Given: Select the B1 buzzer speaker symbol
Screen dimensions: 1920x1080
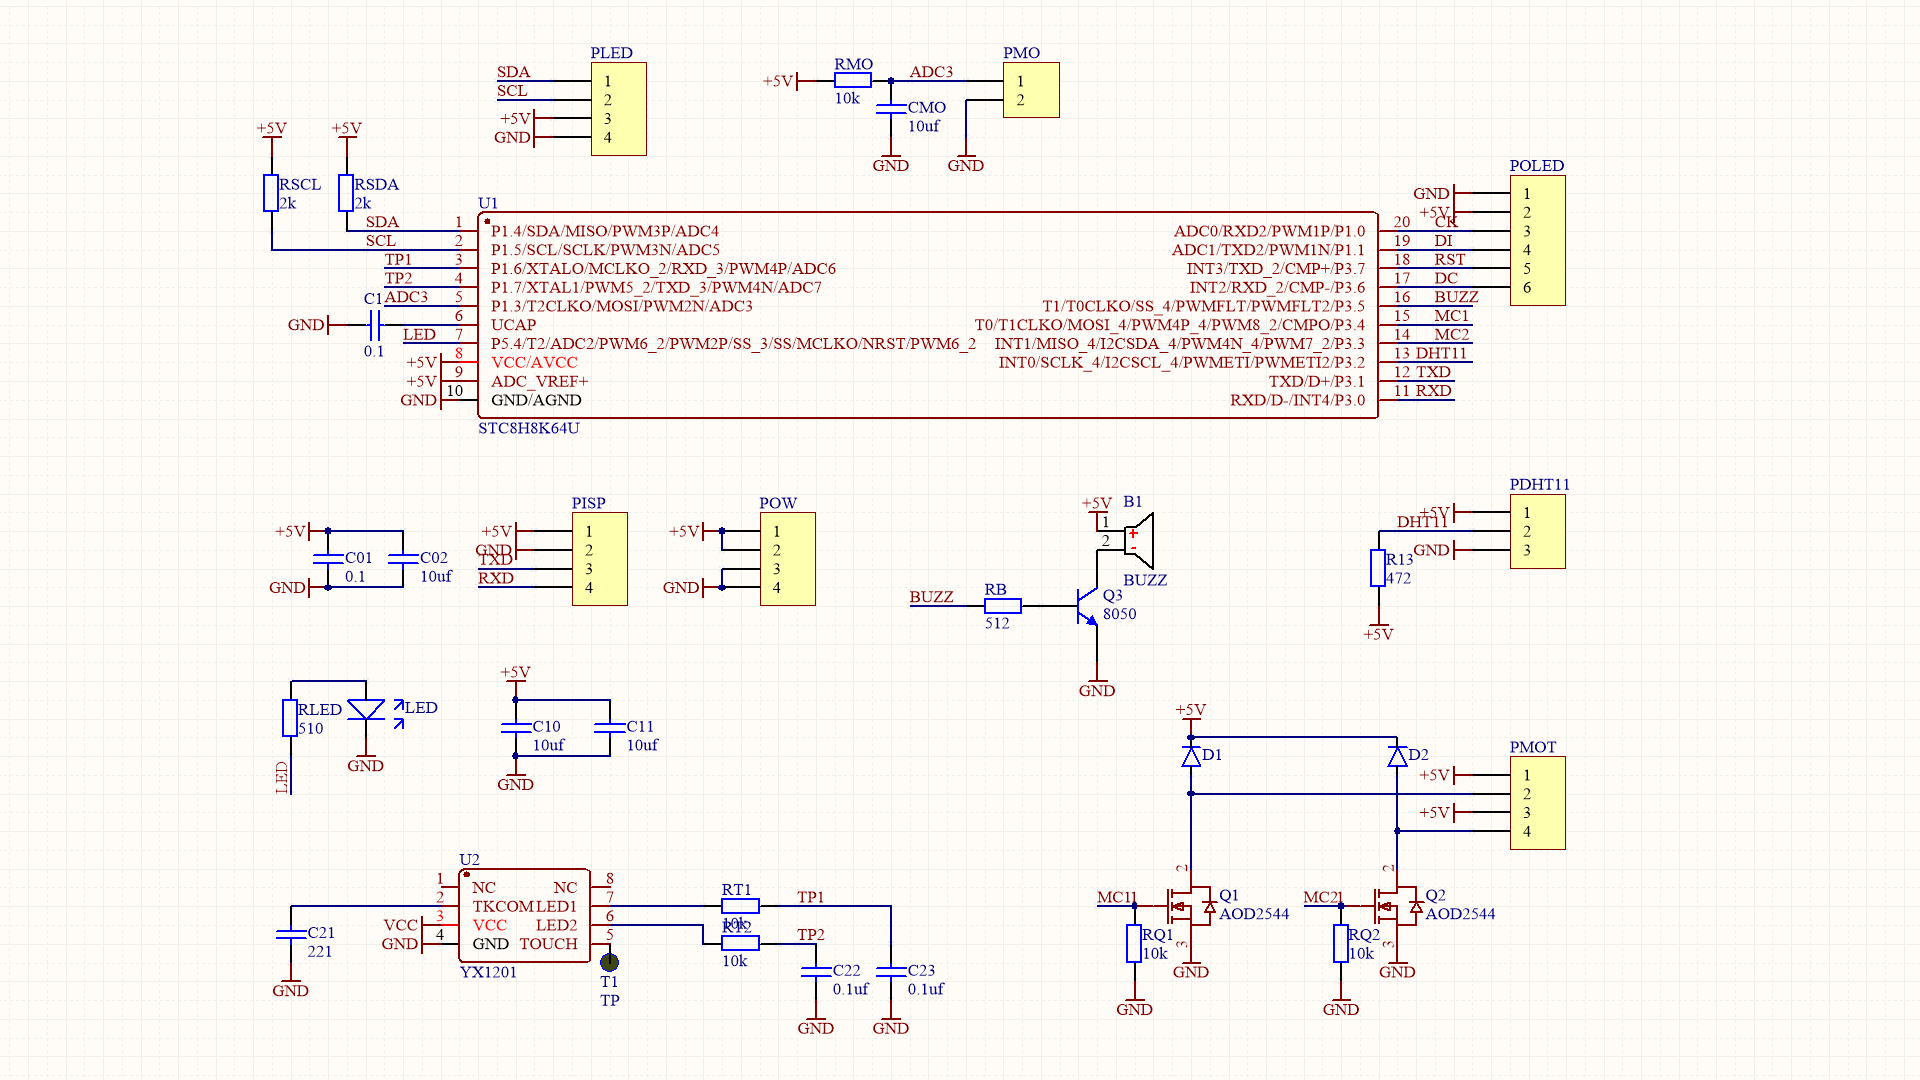Looking at the screenshot, I should (1140, 541).
